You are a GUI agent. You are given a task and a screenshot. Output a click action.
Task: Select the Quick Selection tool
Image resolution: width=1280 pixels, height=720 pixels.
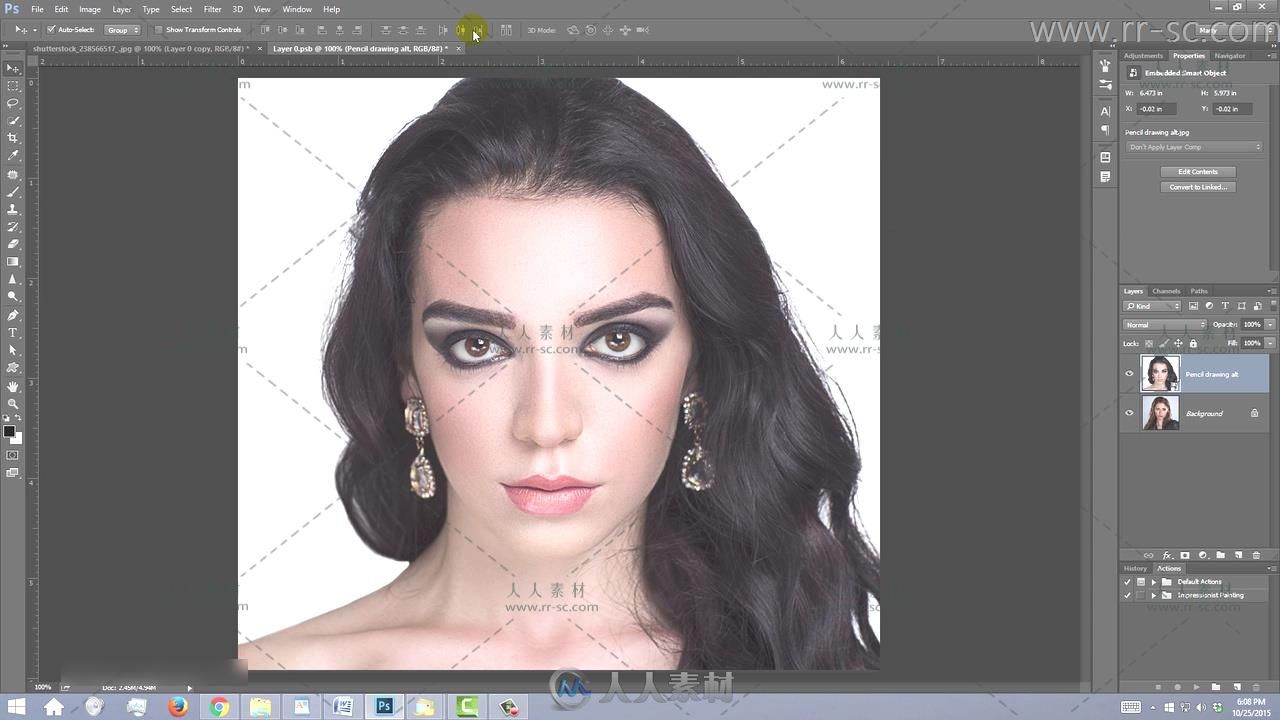(13, 121)
